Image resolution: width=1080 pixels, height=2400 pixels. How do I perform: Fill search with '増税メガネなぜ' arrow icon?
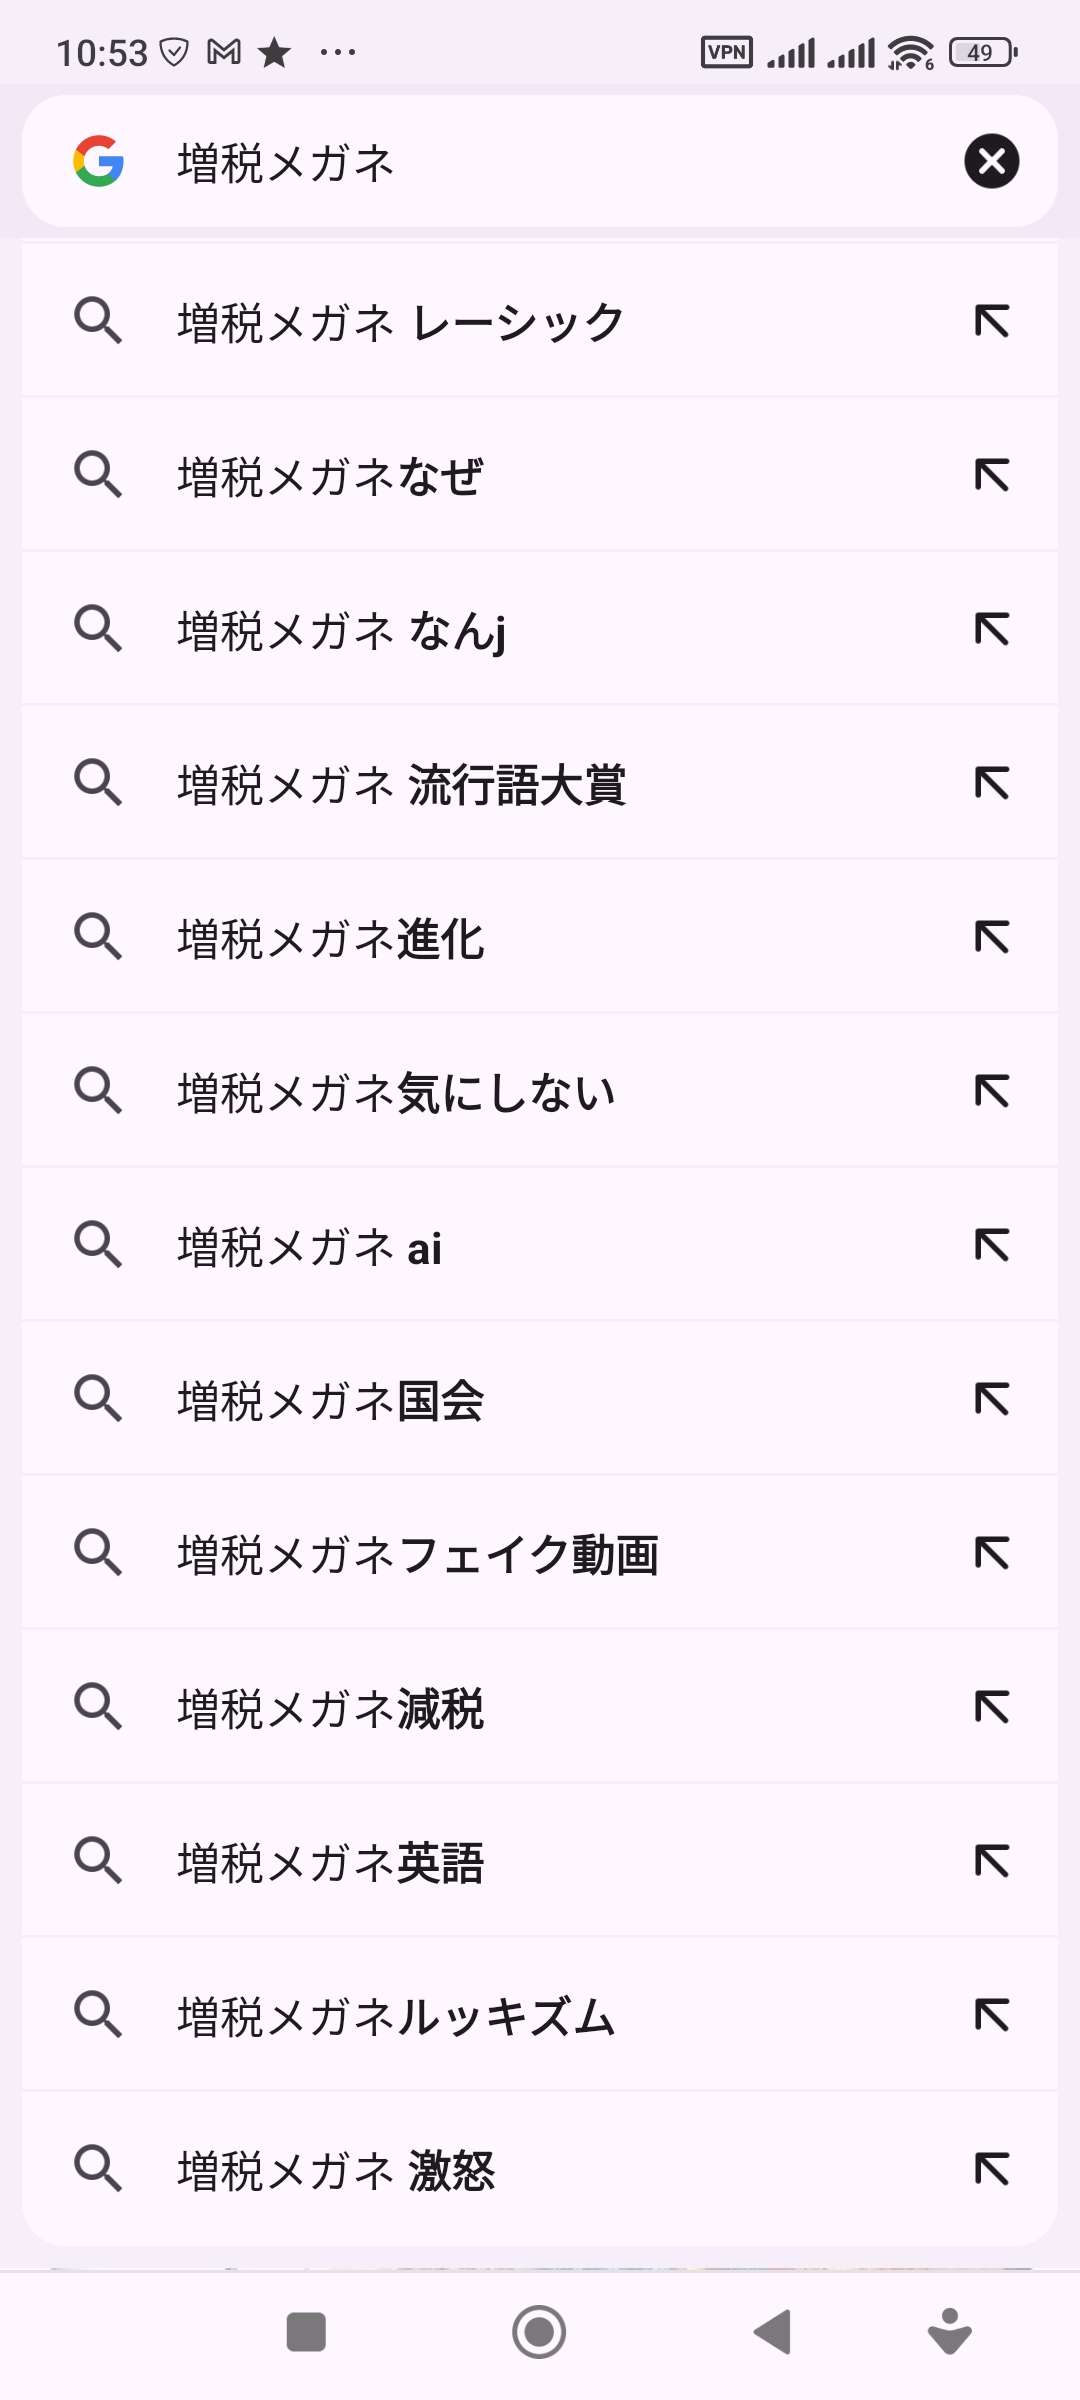coord(991,476)
